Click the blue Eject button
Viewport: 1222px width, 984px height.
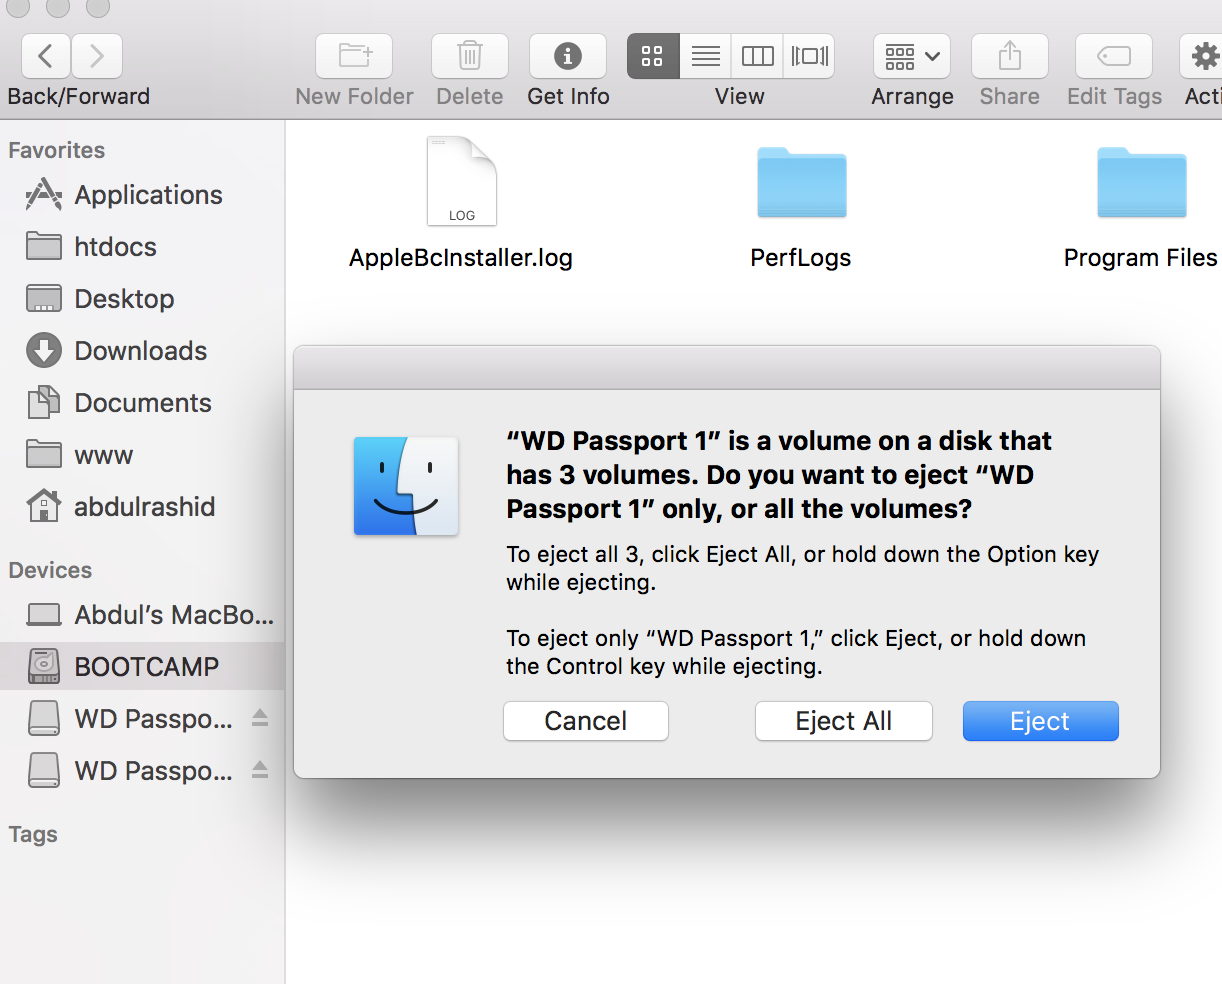point(1040,721)
